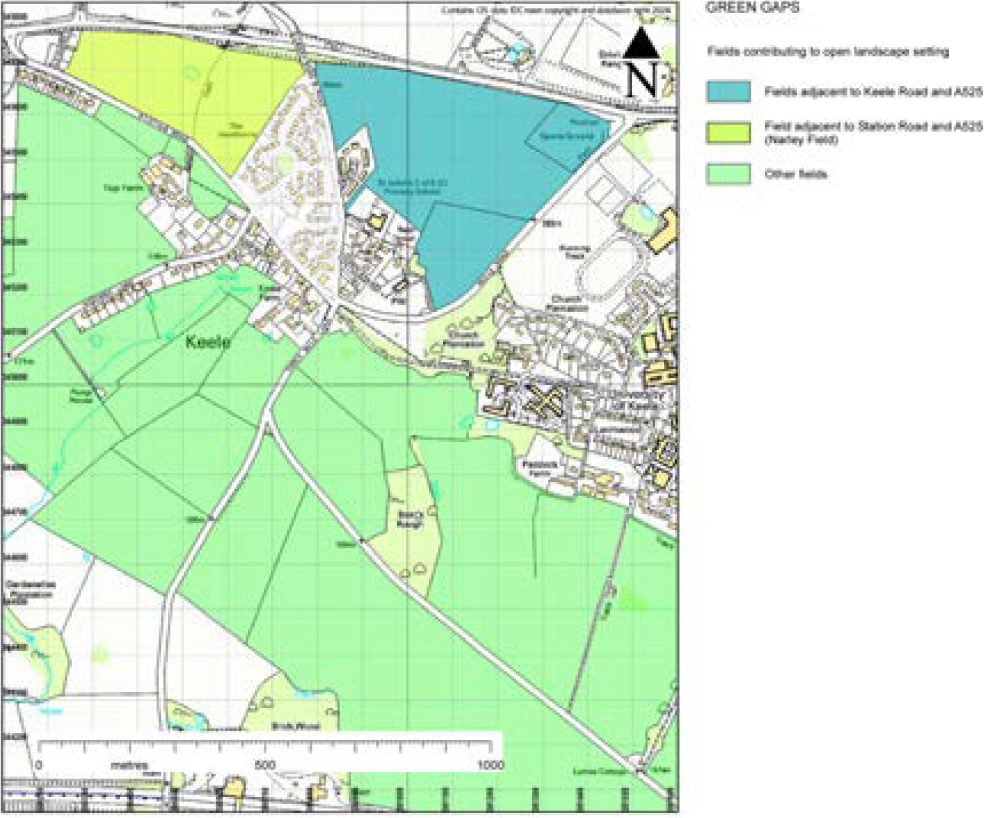
Task: Click the 'Bride Wood' woodland label
Action: pos(295,726)
